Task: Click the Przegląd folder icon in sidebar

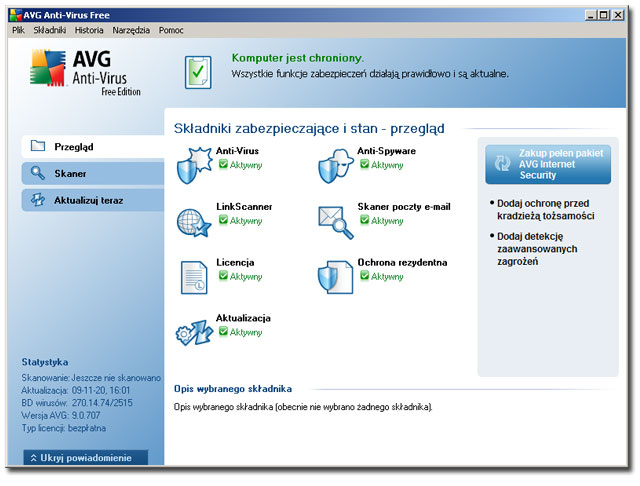Action: (x=38, y=146)
